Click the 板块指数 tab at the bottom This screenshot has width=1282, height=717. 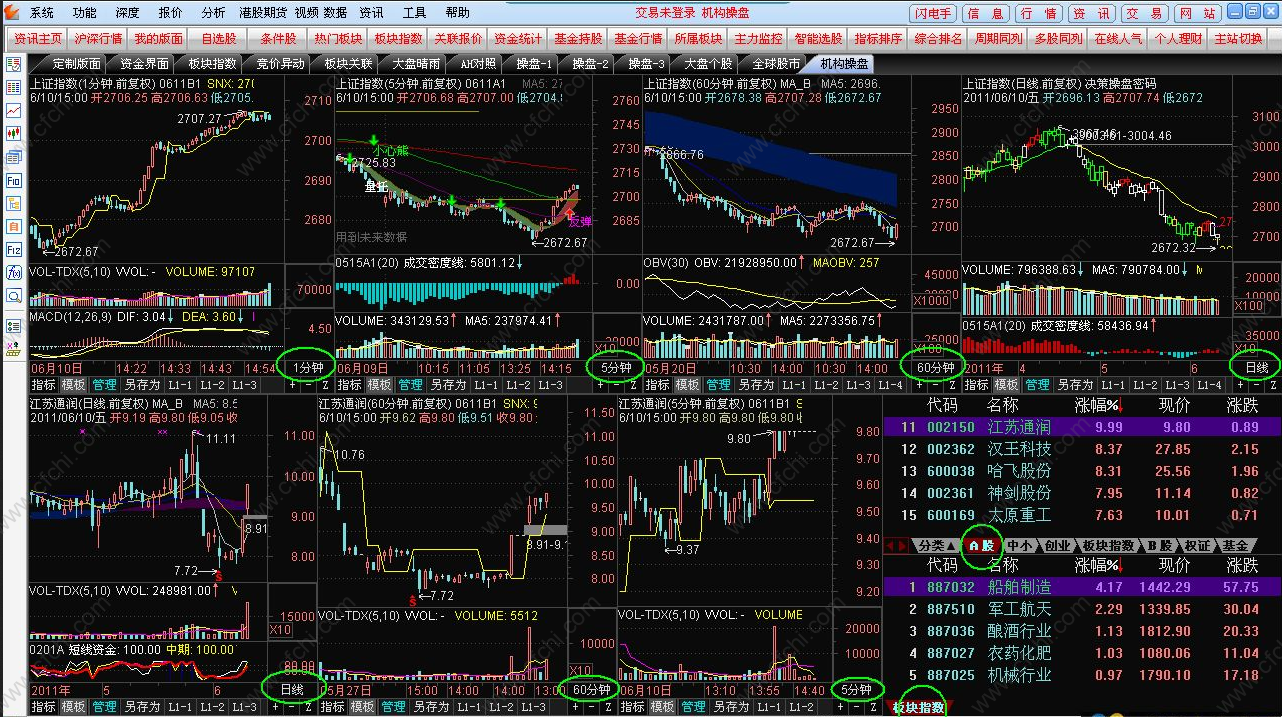(918, 707)
